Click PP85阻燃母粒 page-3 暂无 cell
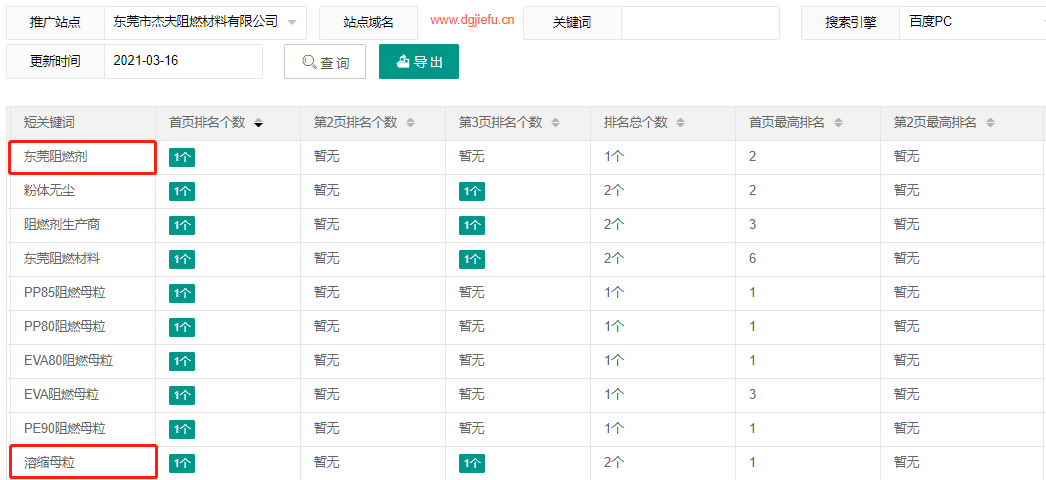 click(x=471, y=293)
